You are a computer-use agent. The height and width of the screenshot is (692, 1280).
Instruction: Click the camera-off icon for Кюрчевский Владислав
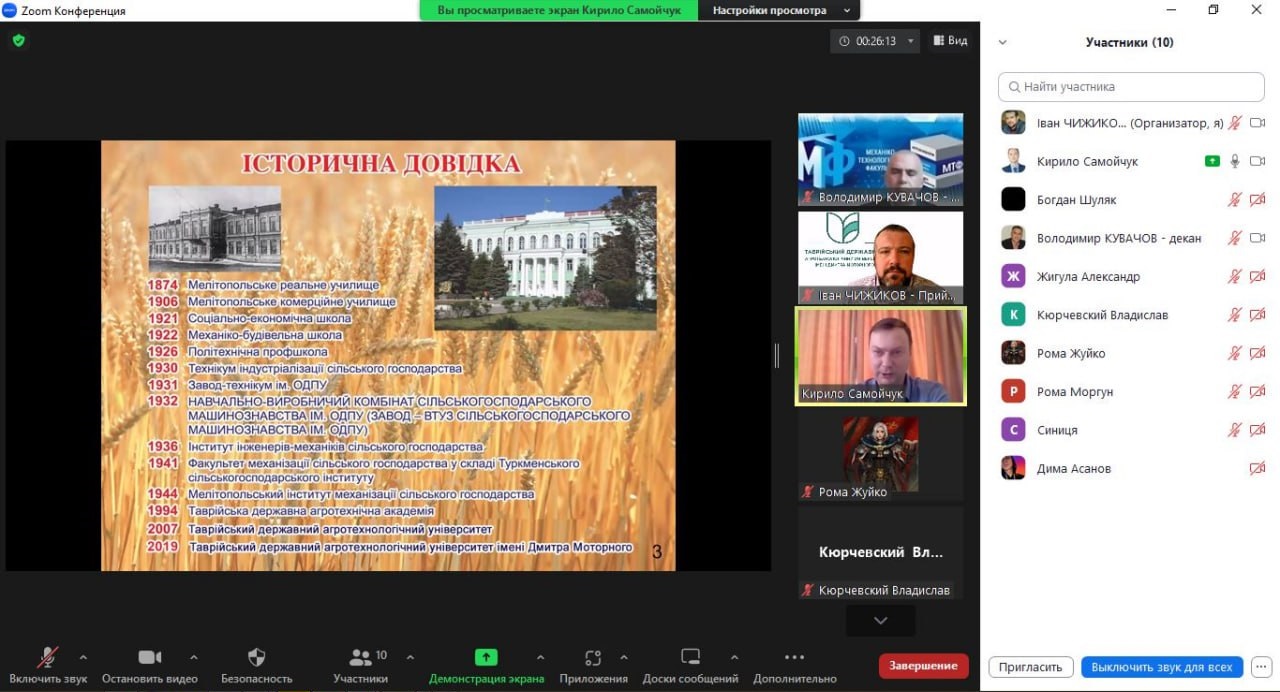[x=1258, y=315]
